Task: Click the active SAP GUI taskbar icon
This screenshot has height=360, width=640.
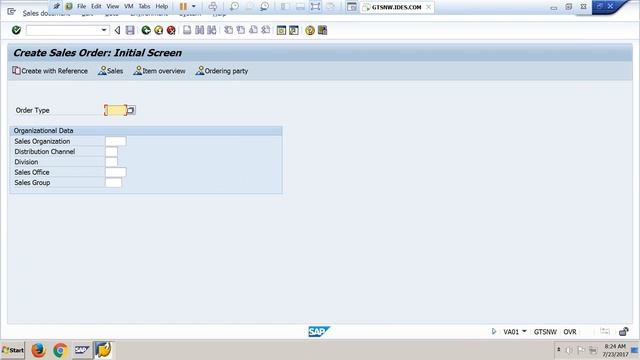Action: 103,350
